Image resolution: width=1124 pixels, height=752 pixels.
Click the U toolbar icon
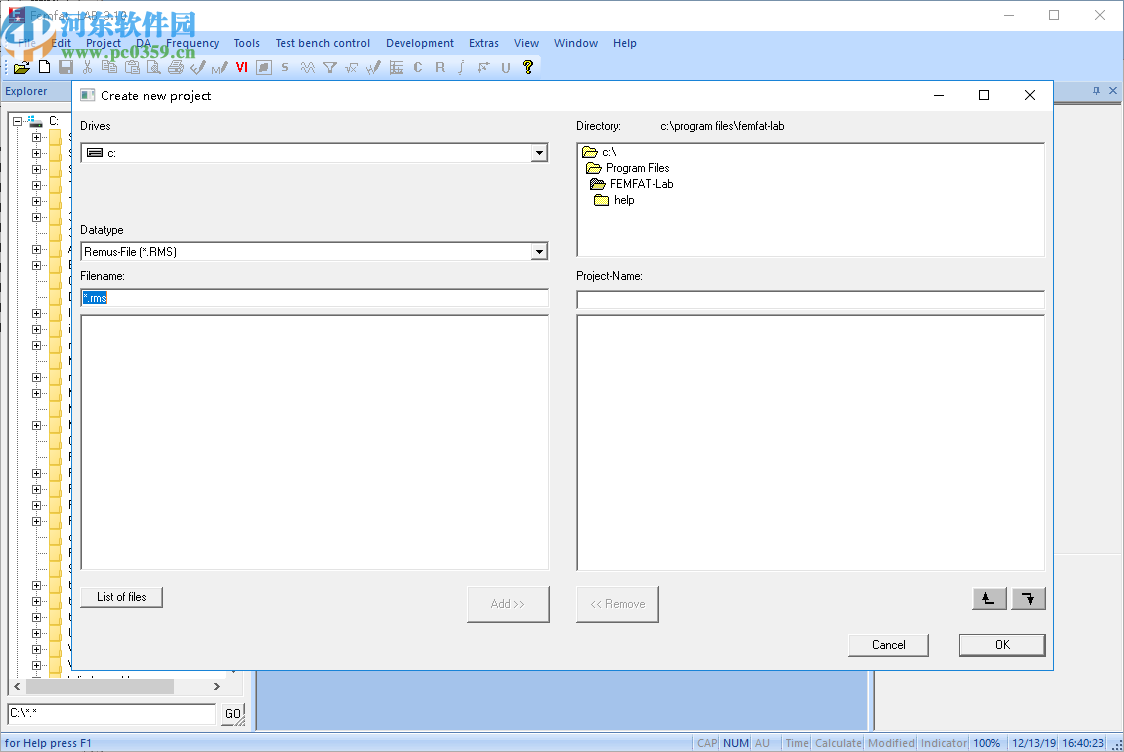point(506,67)
